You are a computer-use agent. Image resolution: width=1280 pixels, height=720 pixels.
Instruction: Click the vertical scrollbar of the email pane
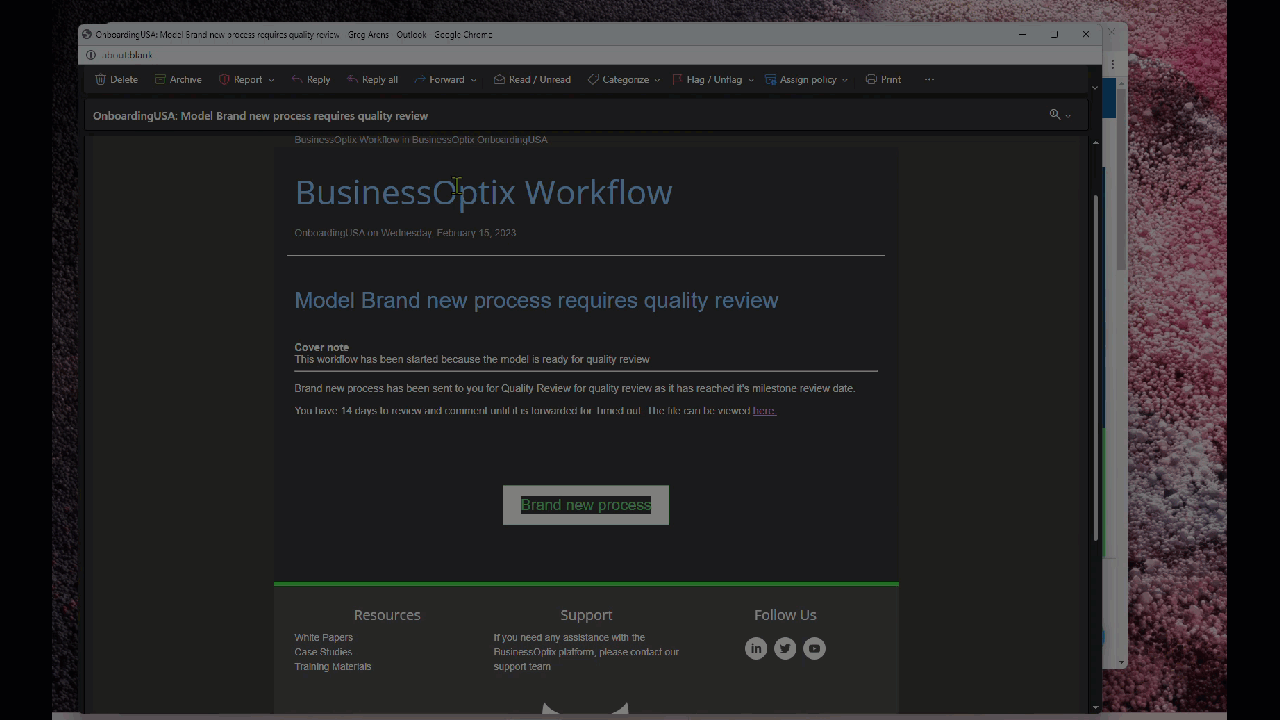(1095, 350)
